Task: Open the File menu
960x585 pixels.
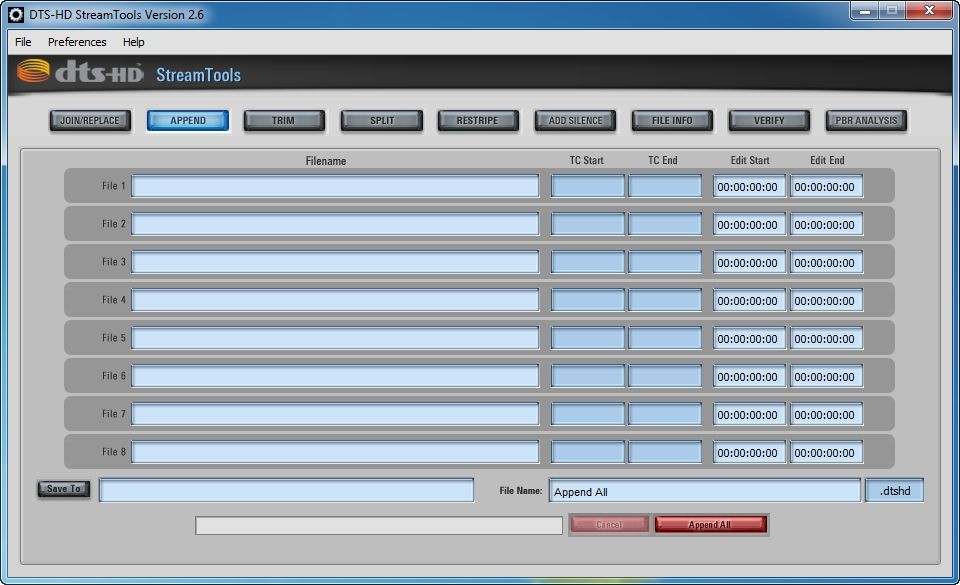Action: 23,42
